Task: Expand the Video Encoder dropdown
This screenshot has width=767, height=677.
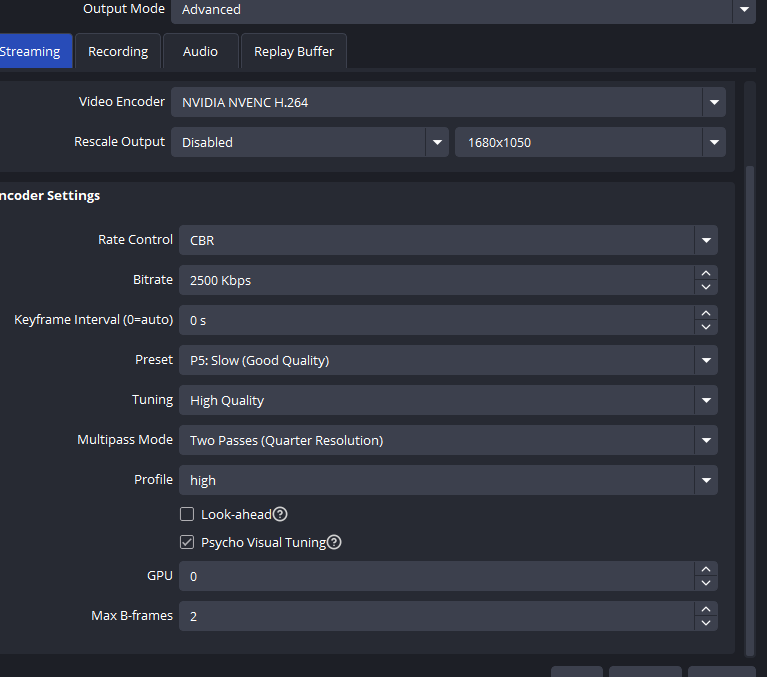Action: coord(447,102)
